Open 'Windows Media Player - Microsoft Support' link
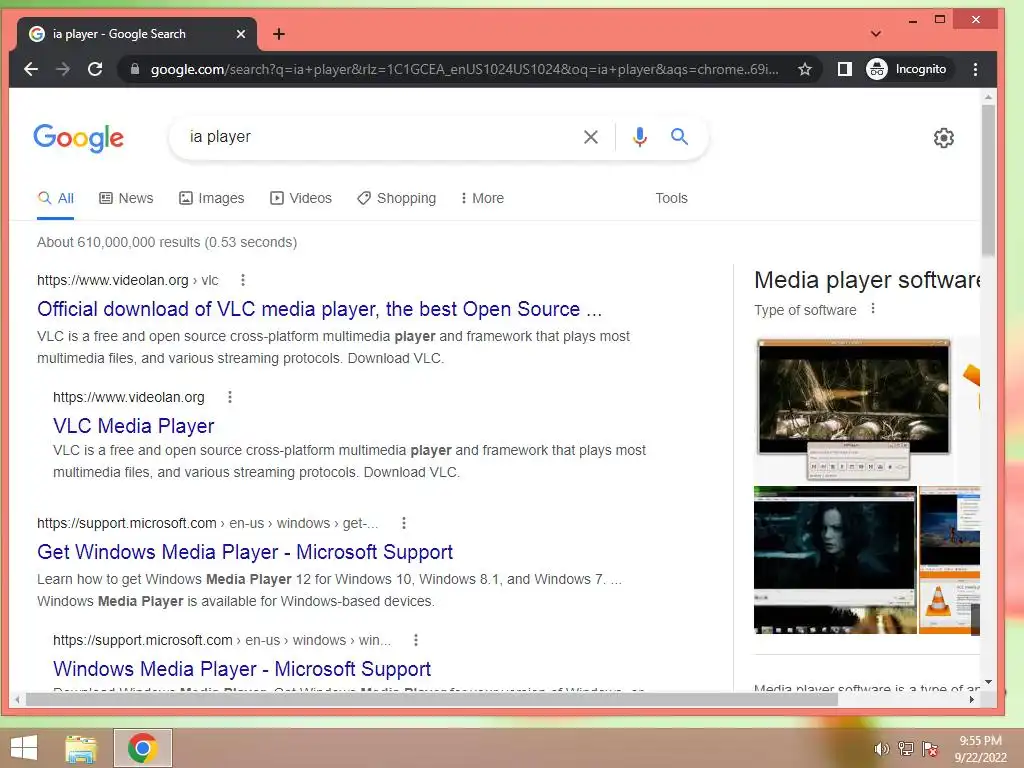 click(x=242, y=669)
